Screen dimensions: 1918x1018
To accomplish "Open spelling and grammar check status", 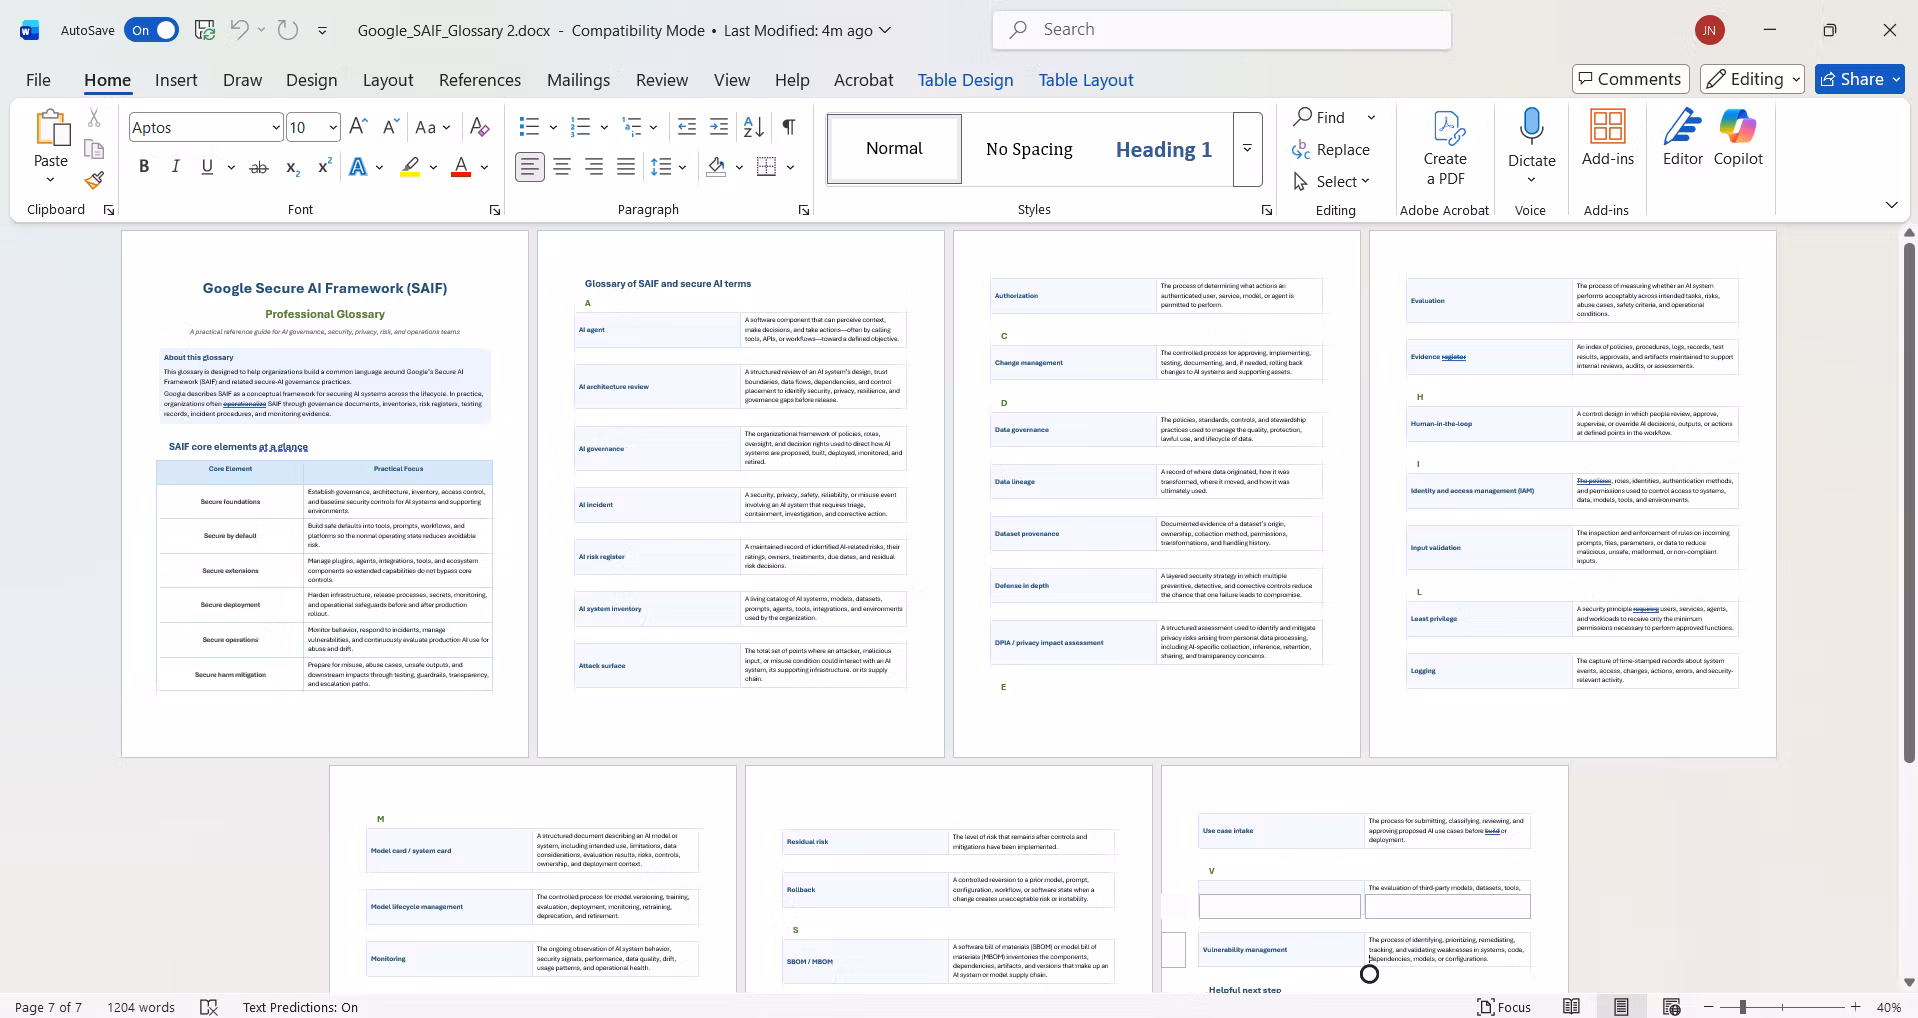I will tap(209, 1007).
